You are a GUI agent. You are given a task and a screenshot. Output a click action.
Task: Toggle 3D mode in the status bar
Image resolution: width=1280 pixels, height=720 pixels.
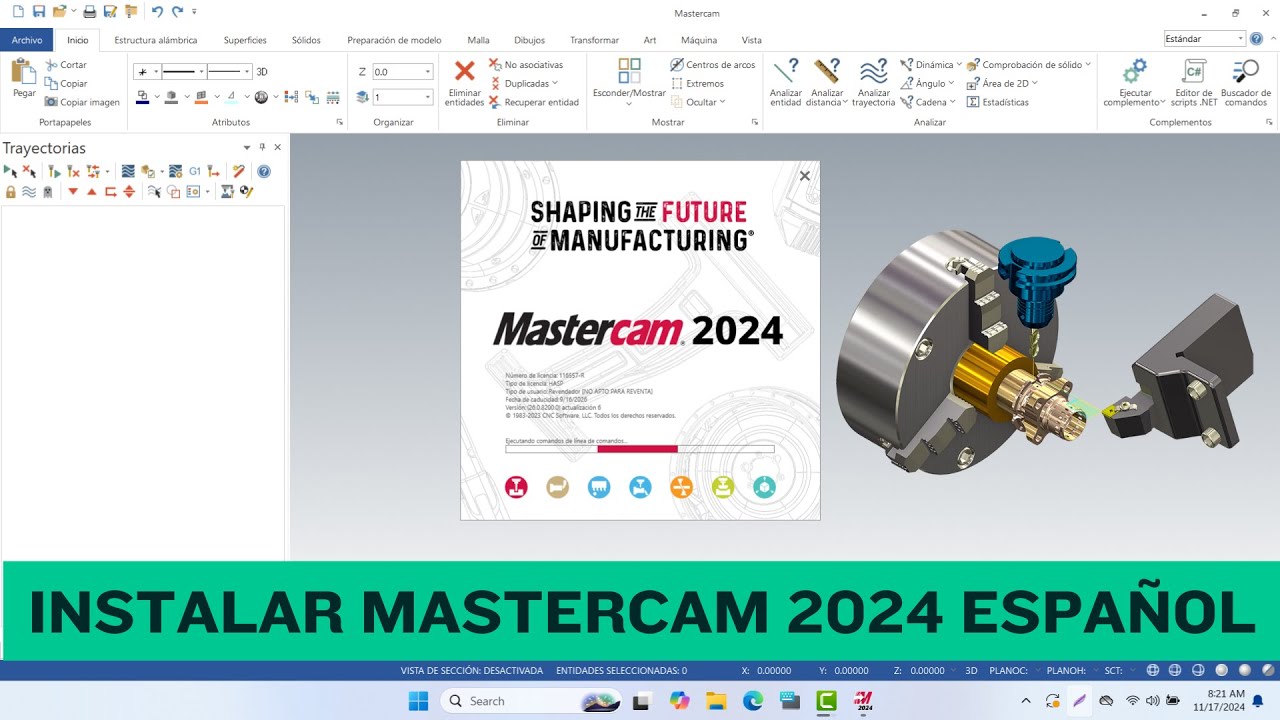tap(971, 671)
